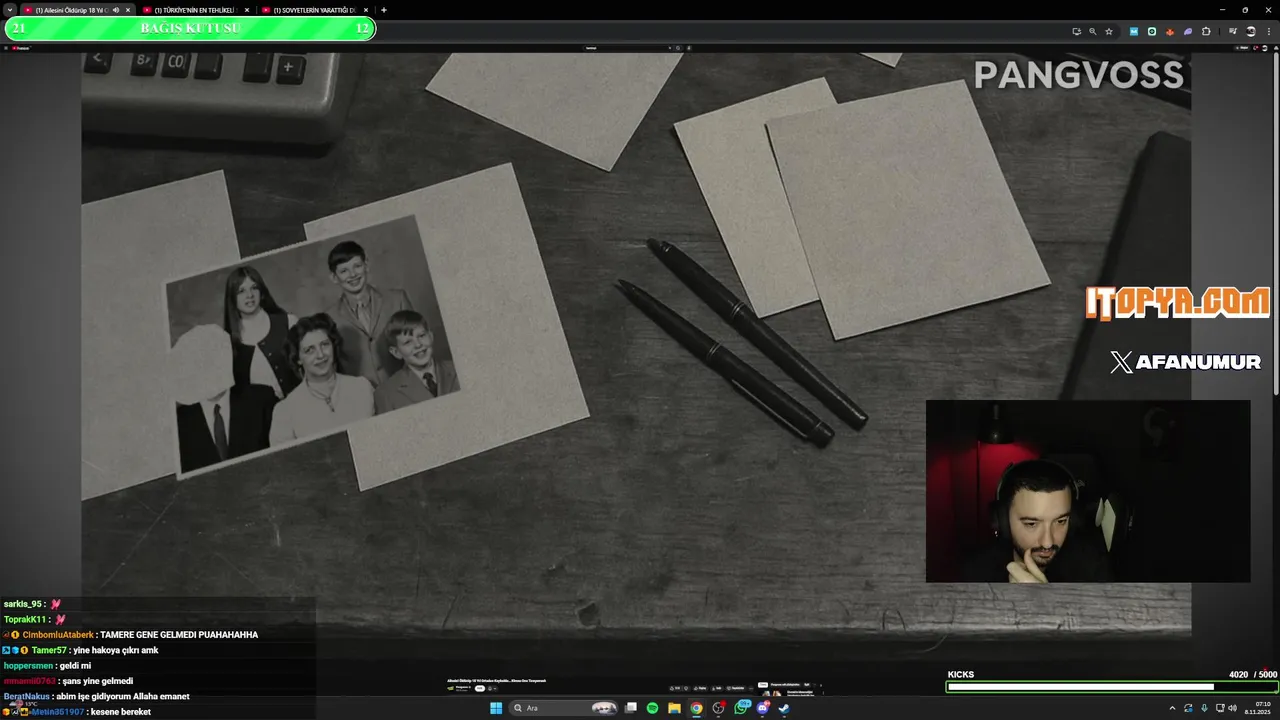Open WhatsApp from the taskbar
1280x720 pixels.
click(741, 708)
